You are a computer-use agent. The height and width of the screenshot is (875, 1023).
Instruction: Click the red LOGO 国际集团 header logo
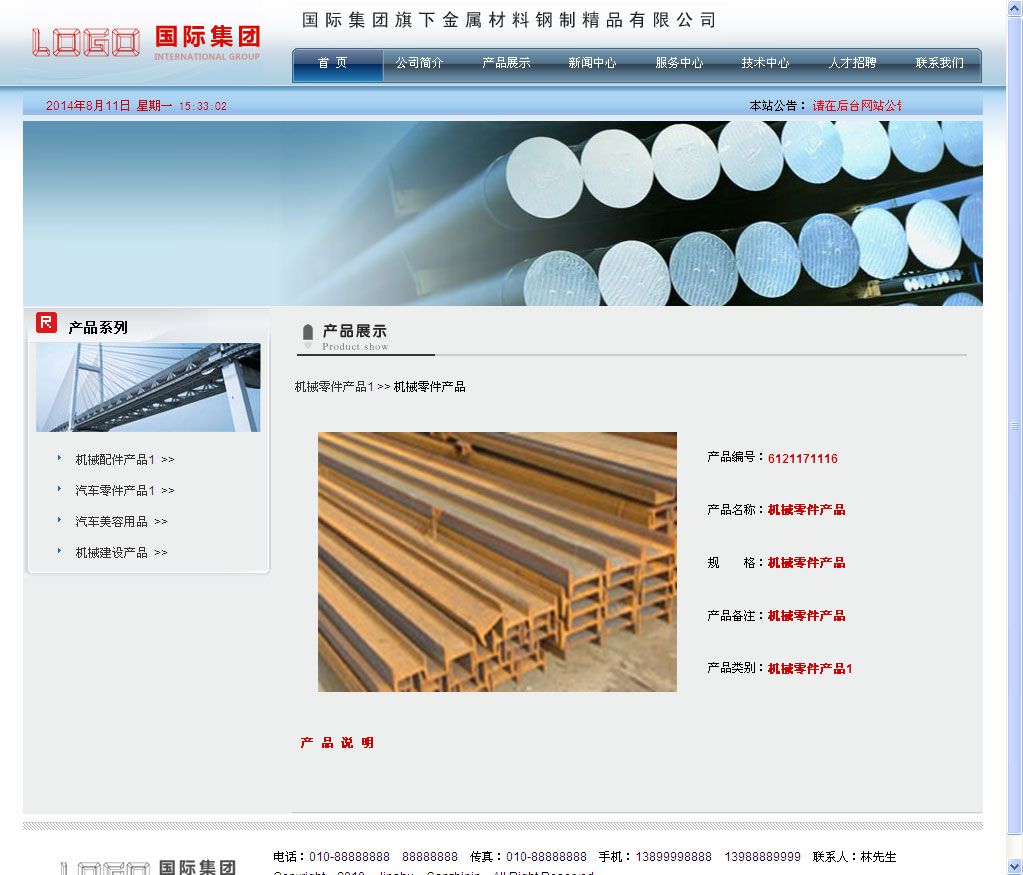point(146,42)
